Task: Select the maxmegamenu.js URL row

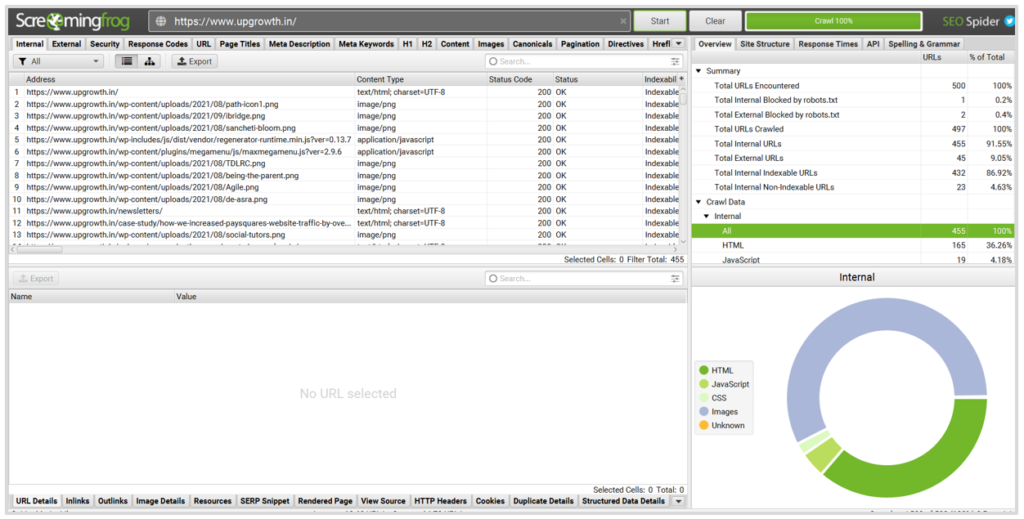Action: (343, 151)
